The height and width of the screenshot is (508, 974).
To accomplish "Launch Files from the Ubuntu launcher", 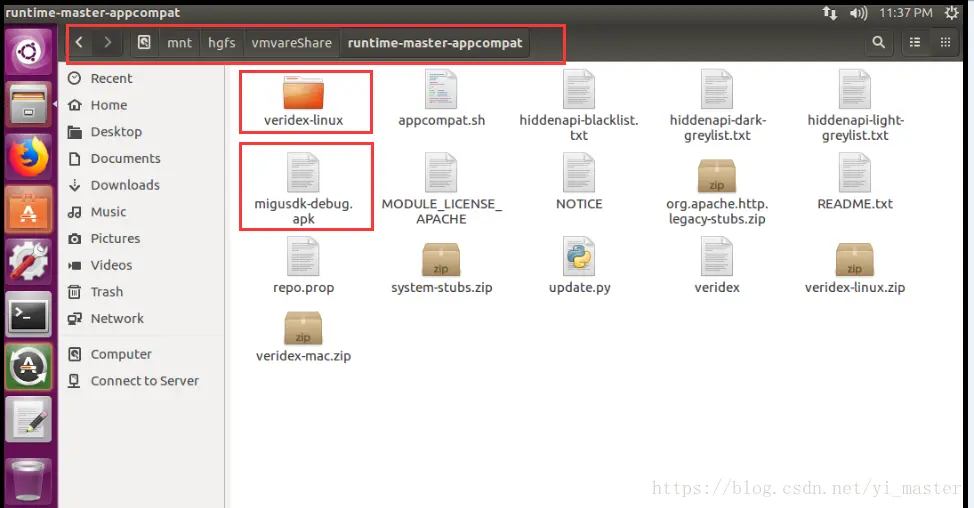I will click(x=28, y=104).
